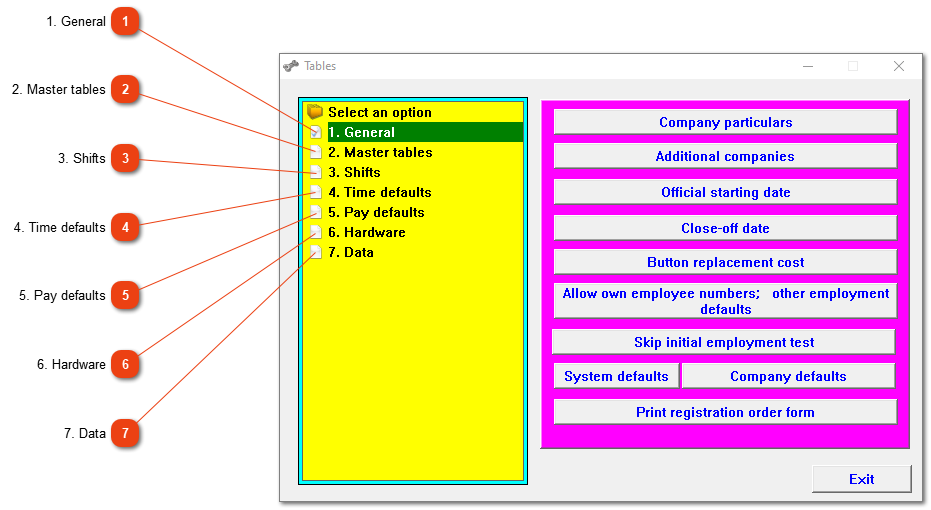931x510 pixels.
Task: Click the document icon beside 5. Pay defaults
Action: pyautogui.click(x=316, y=212)
